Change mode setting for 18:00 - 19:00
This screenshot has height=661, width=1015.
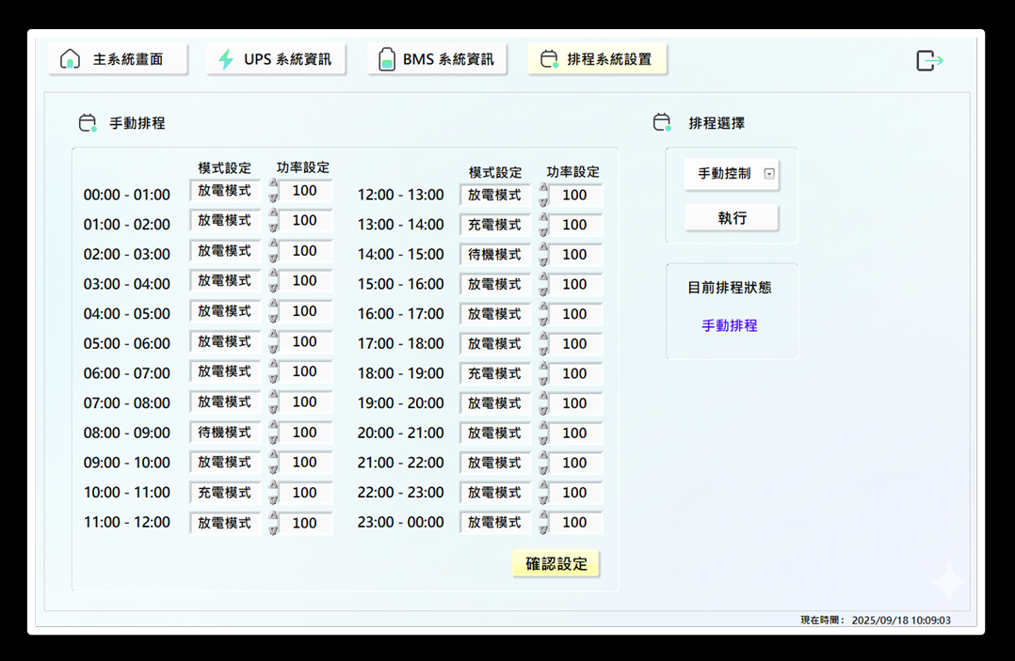click(x=495, y=373)
